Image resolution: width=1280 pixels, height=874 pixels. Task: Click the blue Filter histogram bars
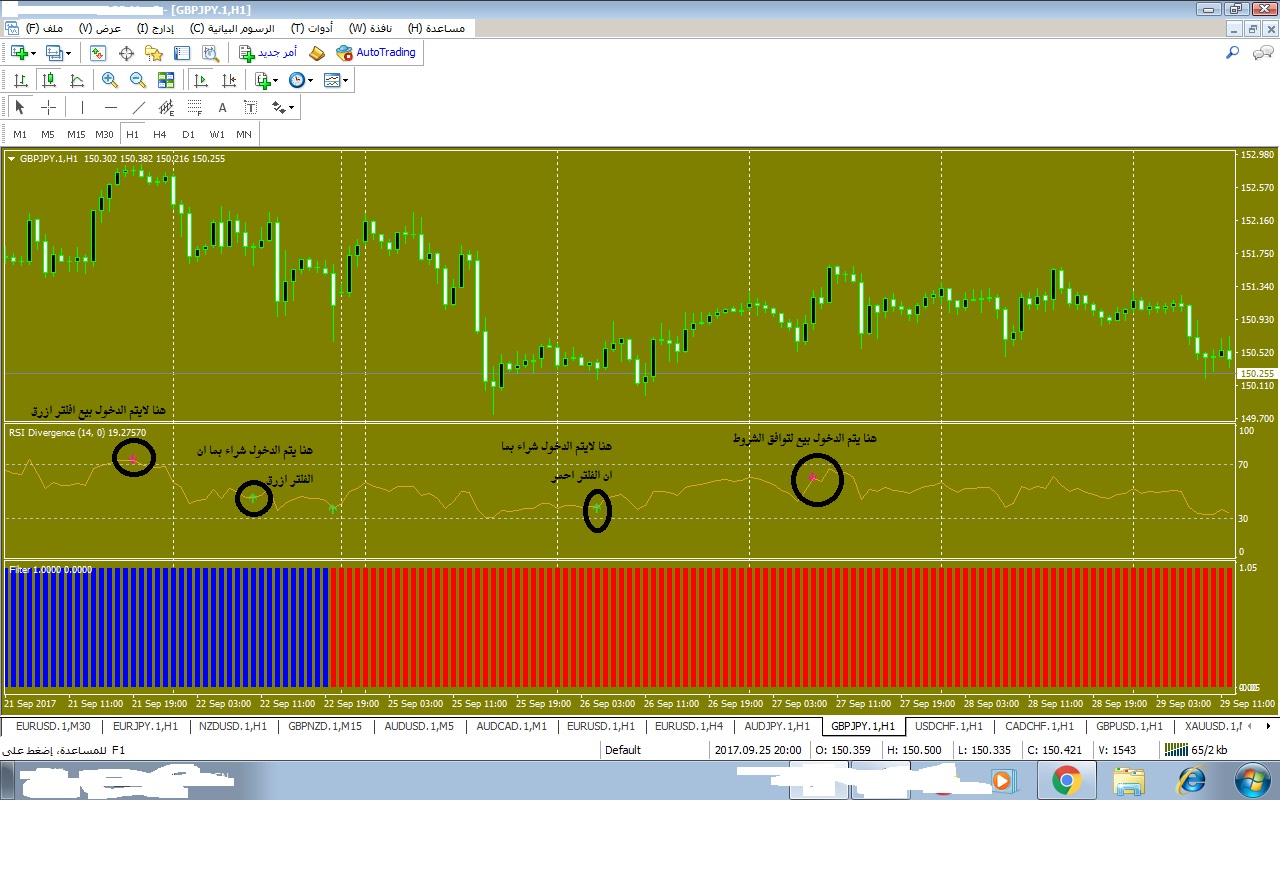tap(166, 627)
